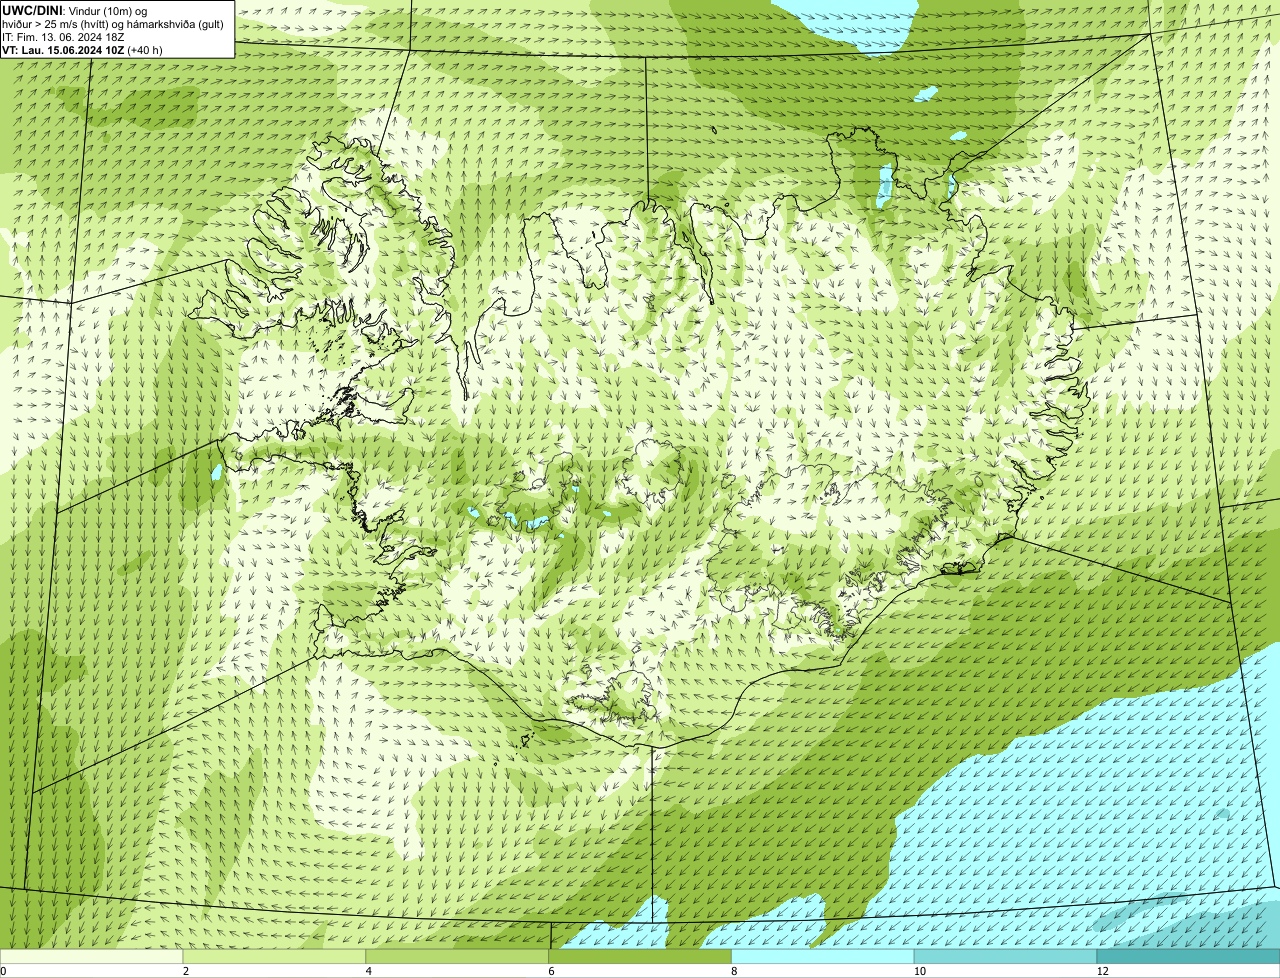Viewport: 1280px width, 978px height.
Task: Select the 10–12 m/s teal scale segment
Action: pyautogui.click(x=1006, y=957)
